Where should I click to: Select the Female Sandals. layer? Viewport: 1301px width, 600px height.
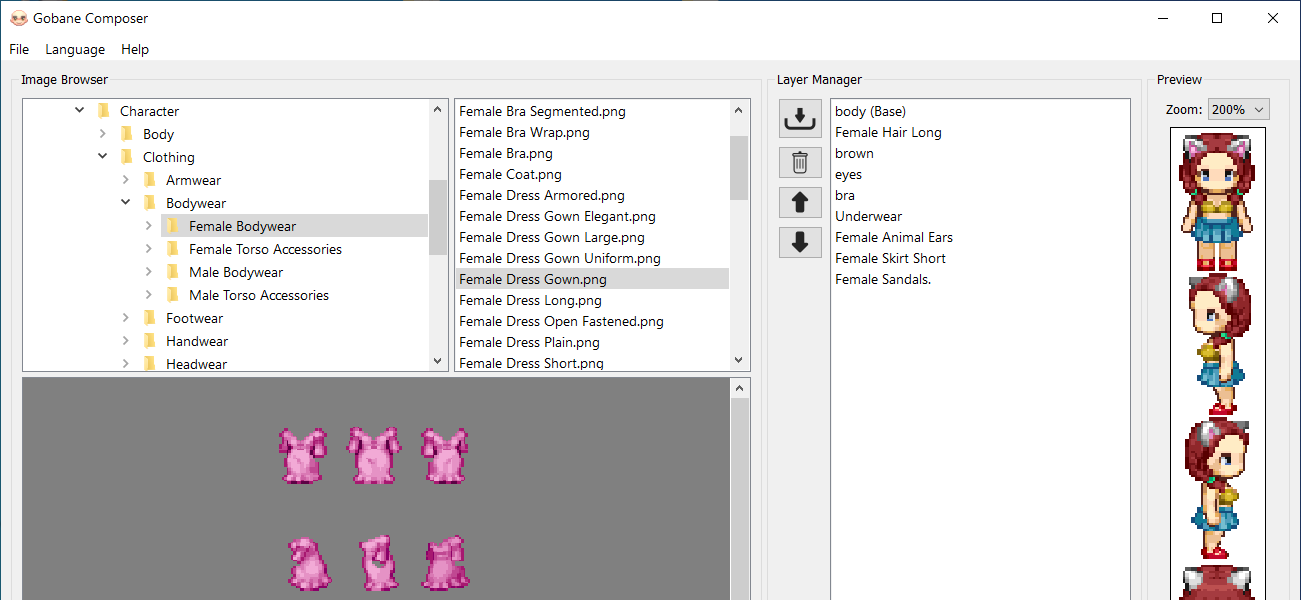click(x=884, y=279)
